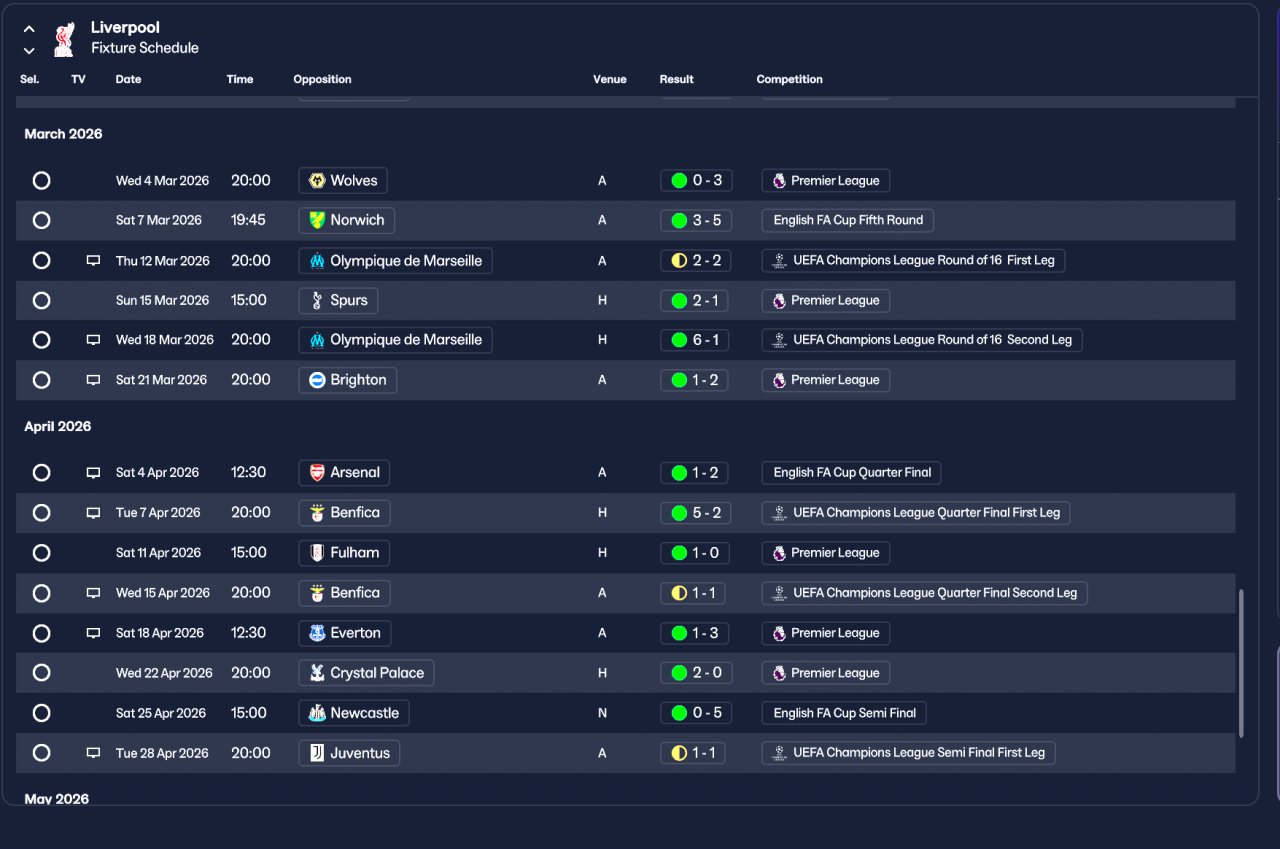Click the Everton club badge icon
The image size is (1280, 849).
(317, 633)
